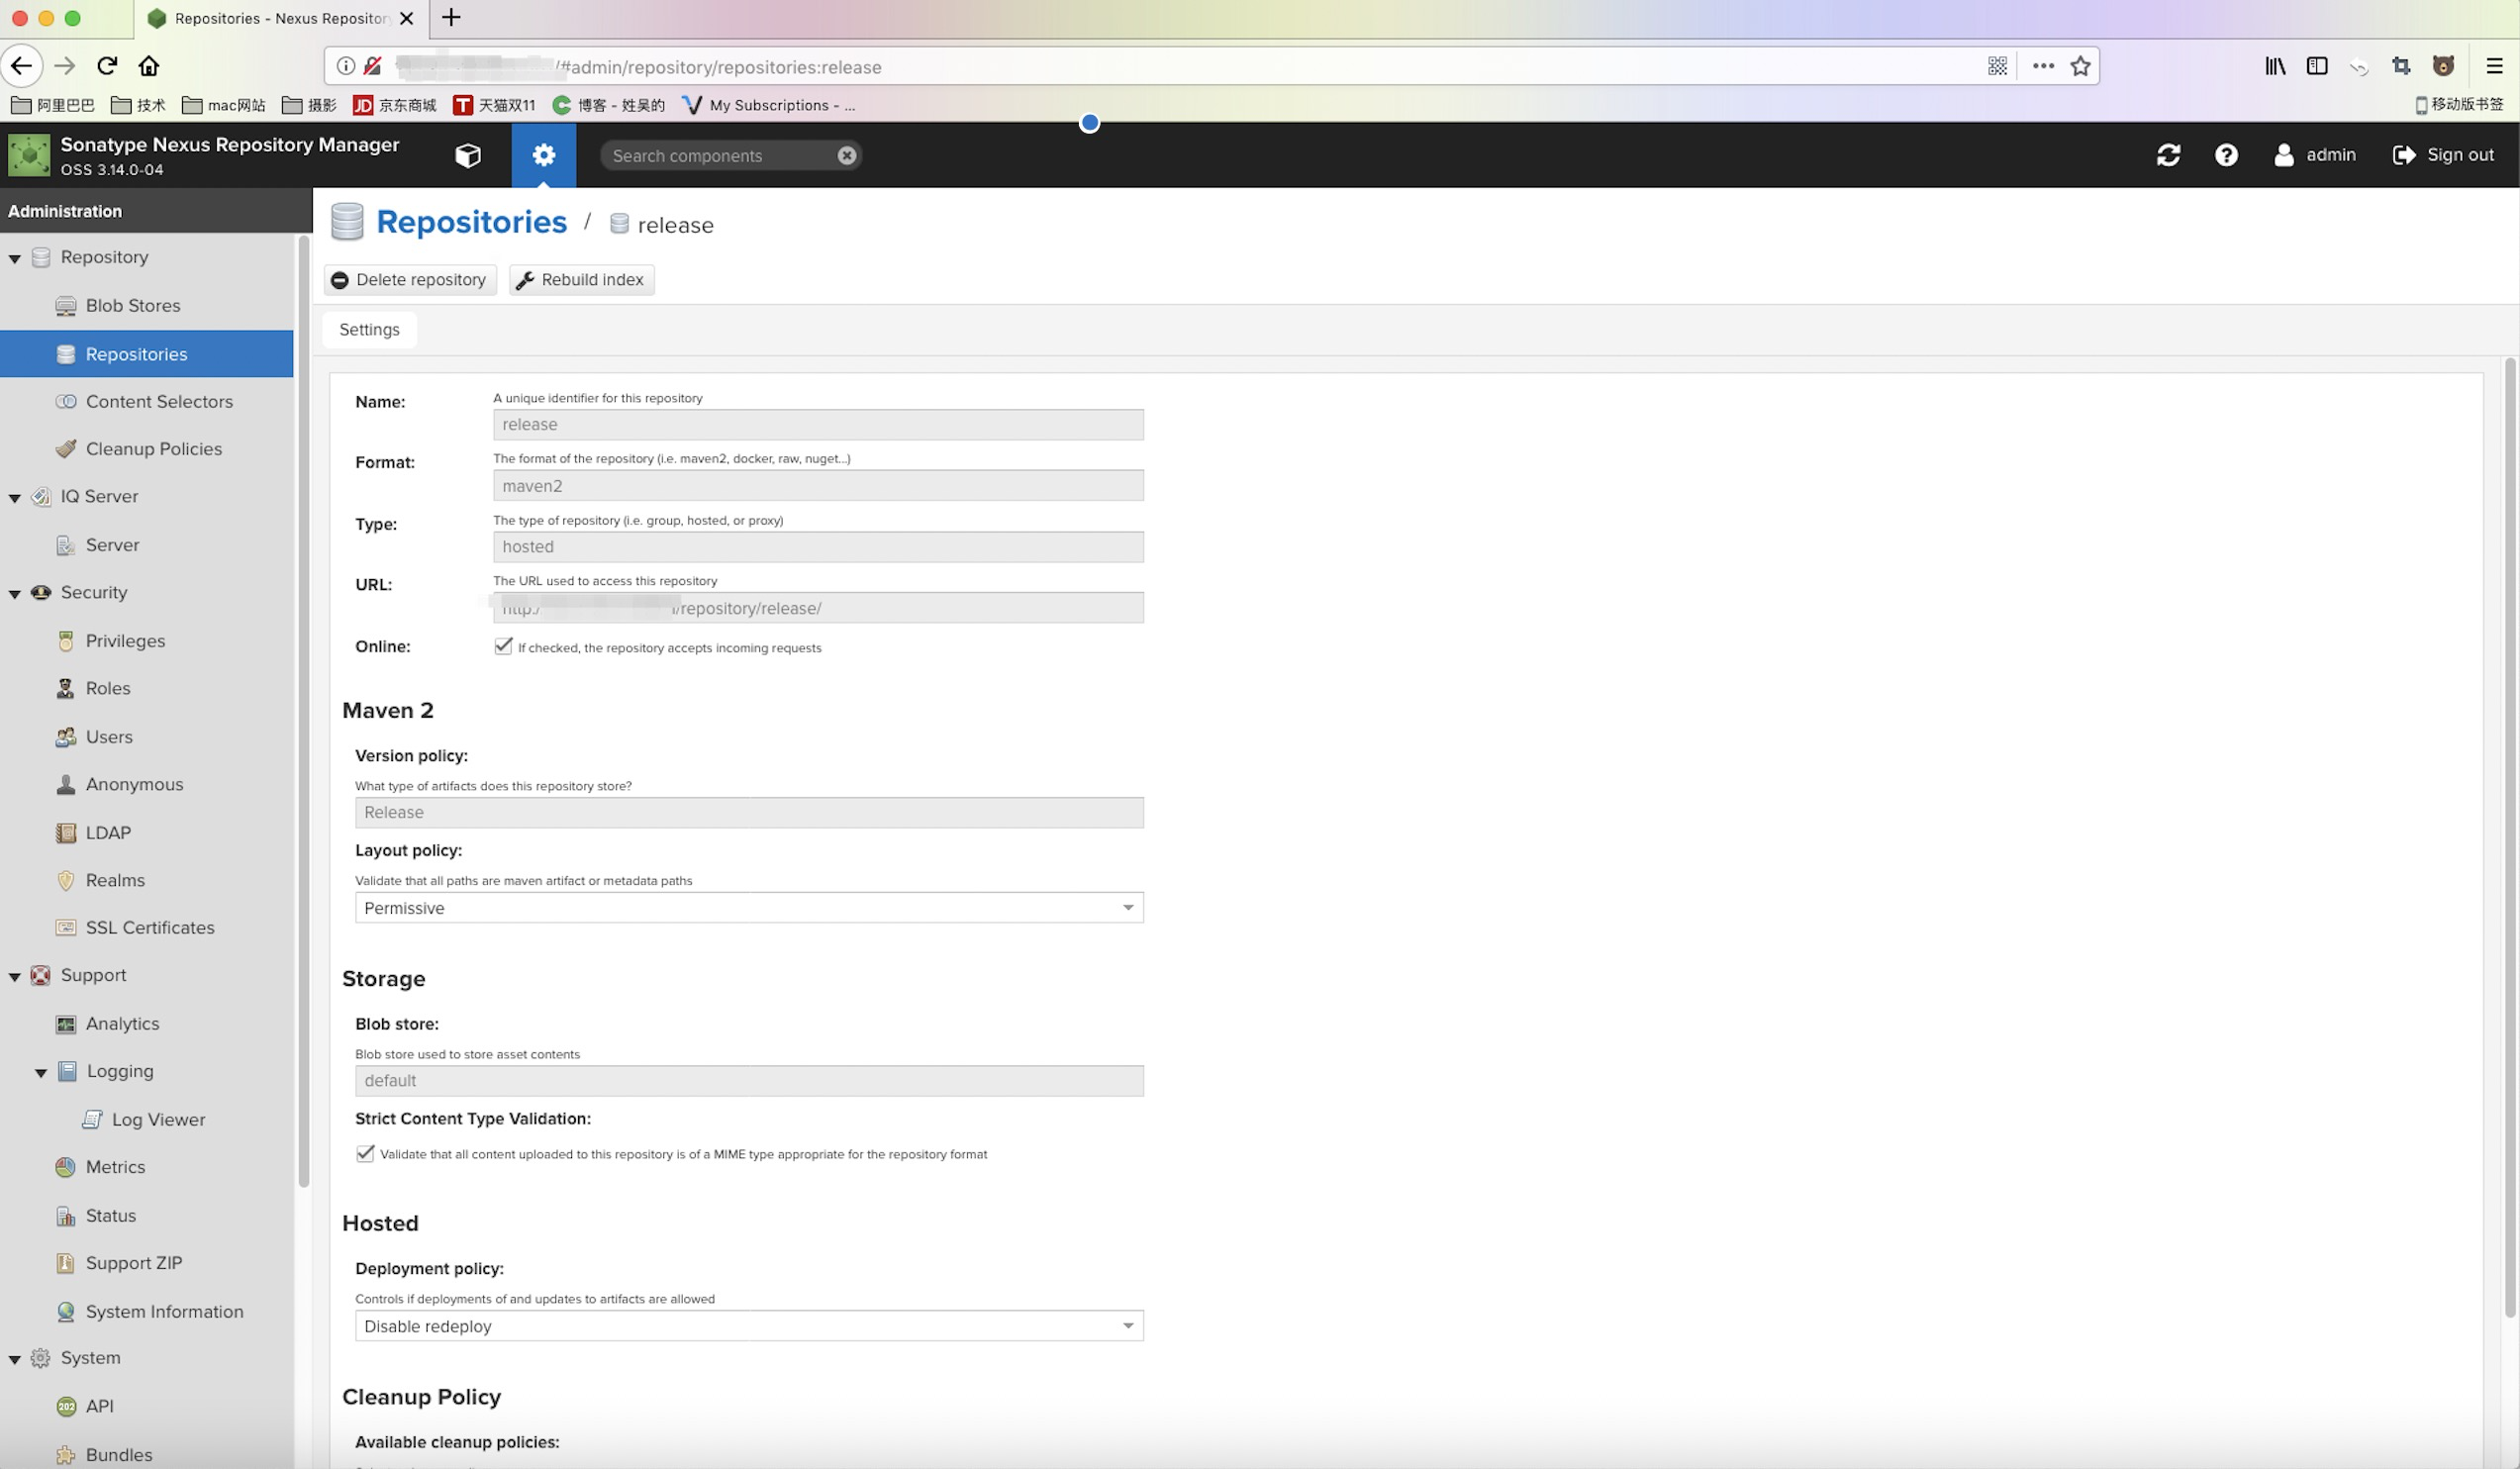Clear the search components field

[846, 155]
